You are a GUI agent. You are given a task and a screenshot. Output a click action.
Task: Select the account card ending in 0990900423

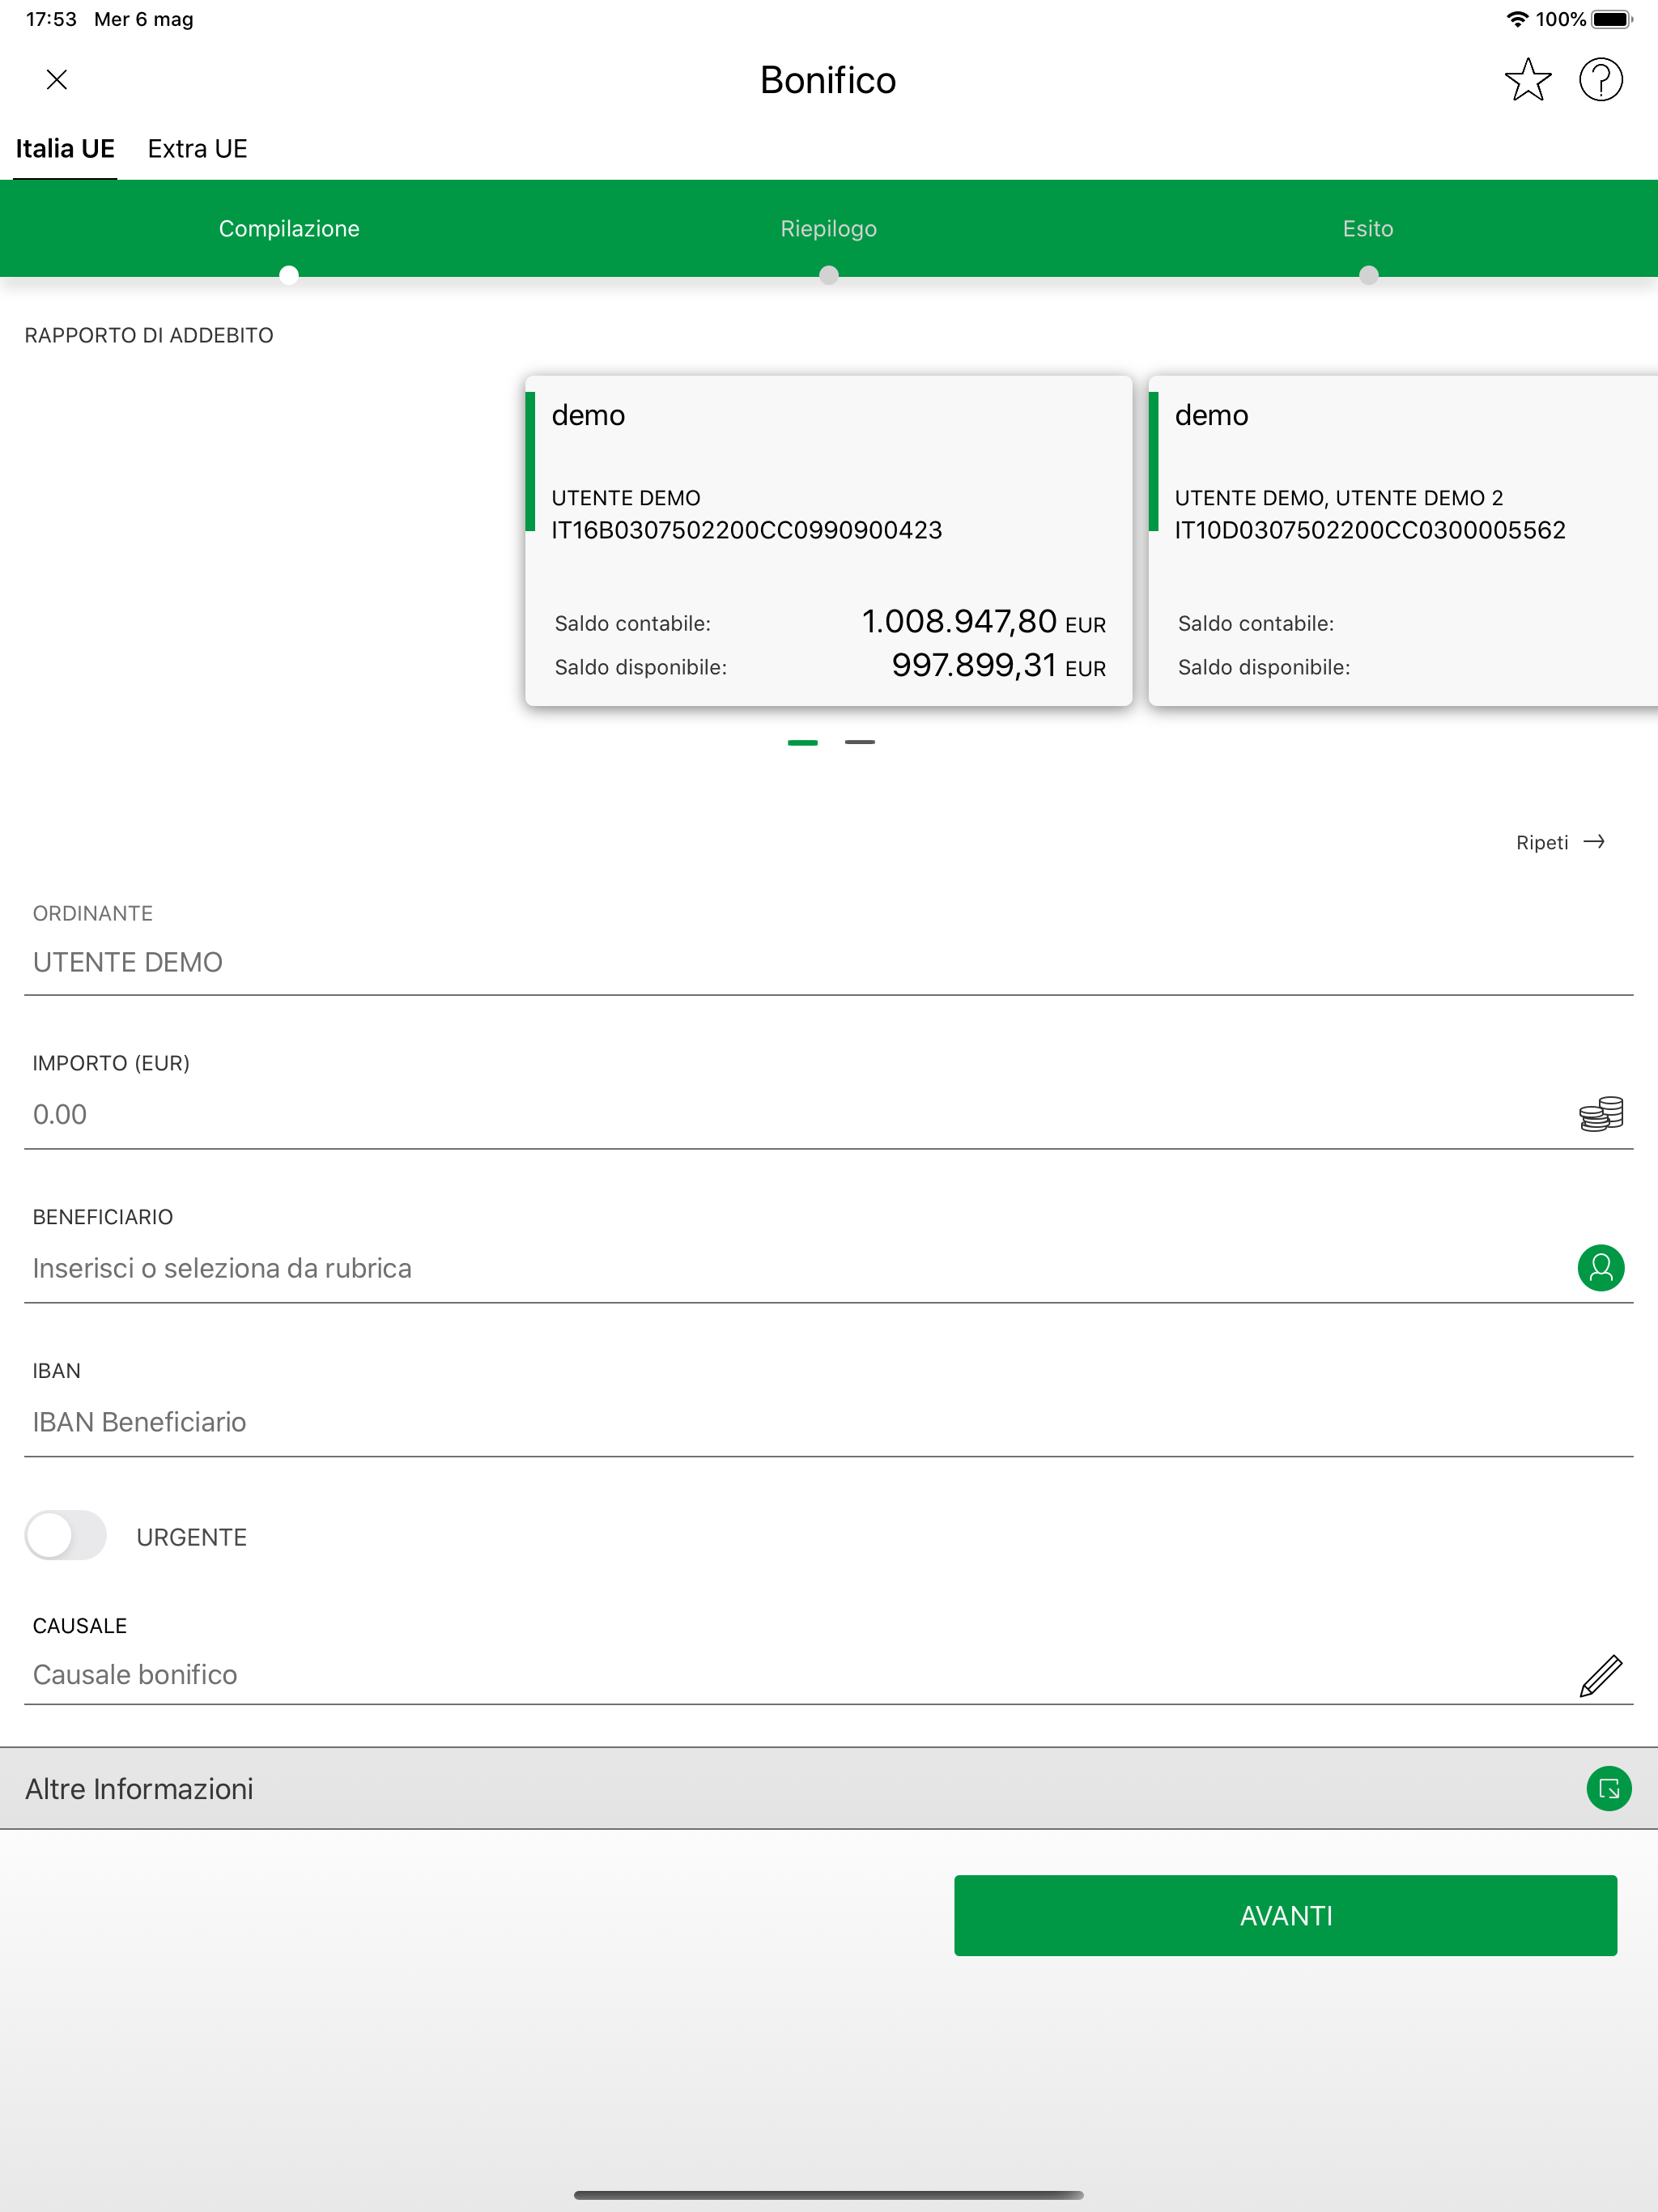828,540
